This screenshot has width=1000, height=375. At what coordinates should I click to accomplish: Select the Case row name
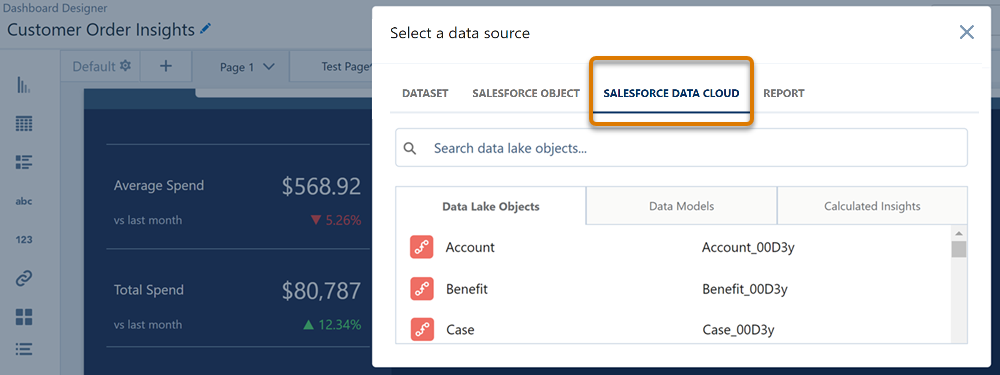point(460,330)
